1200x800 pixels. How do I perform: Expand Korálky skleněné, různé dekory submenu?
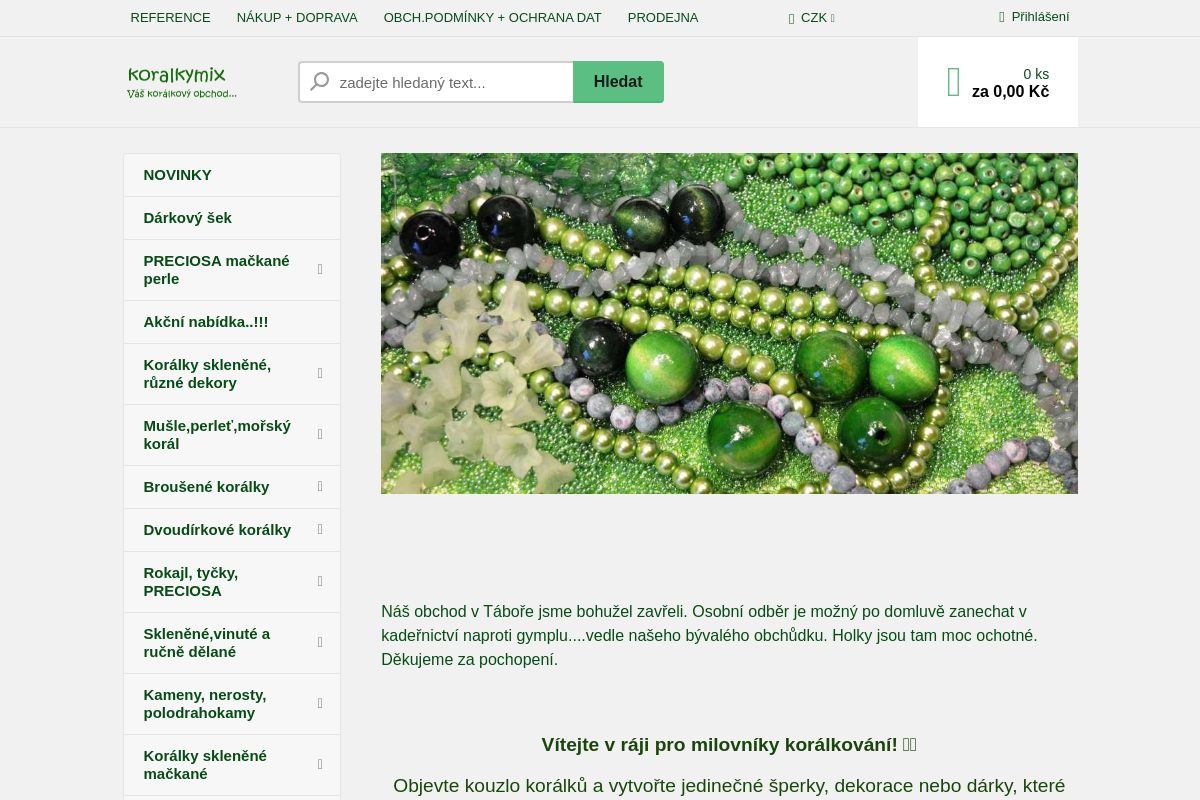(x=320, y=373)
